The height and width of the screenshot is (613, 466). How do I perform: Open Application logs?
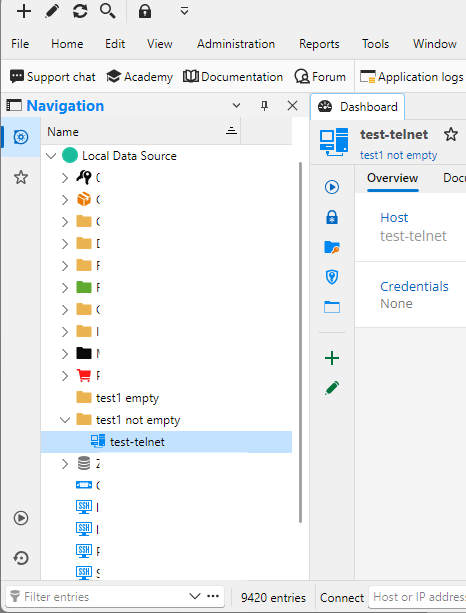tap(412, 77)
